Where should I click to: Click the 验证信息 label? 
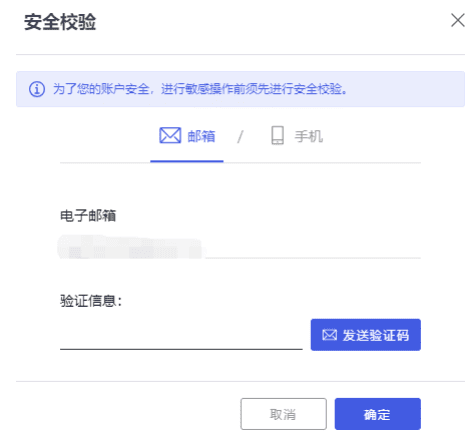pos(91,301)
